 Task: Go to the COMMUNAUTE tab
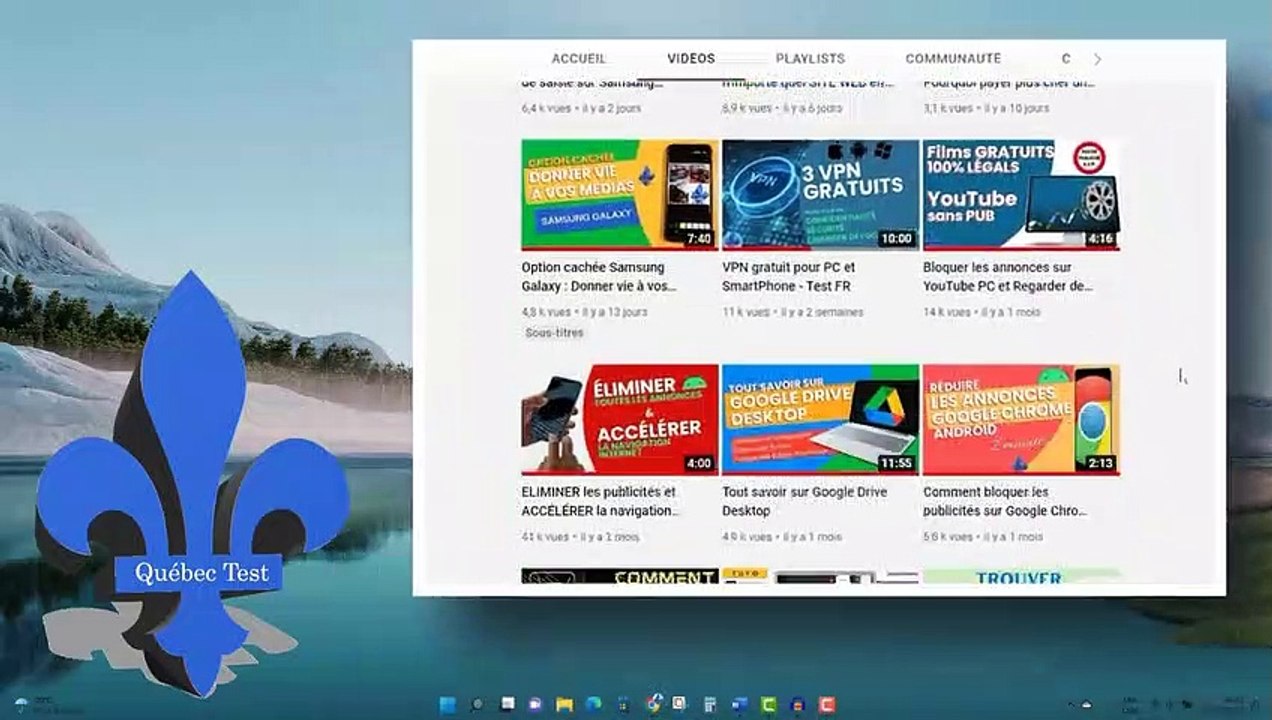click(x=953, y=59)
